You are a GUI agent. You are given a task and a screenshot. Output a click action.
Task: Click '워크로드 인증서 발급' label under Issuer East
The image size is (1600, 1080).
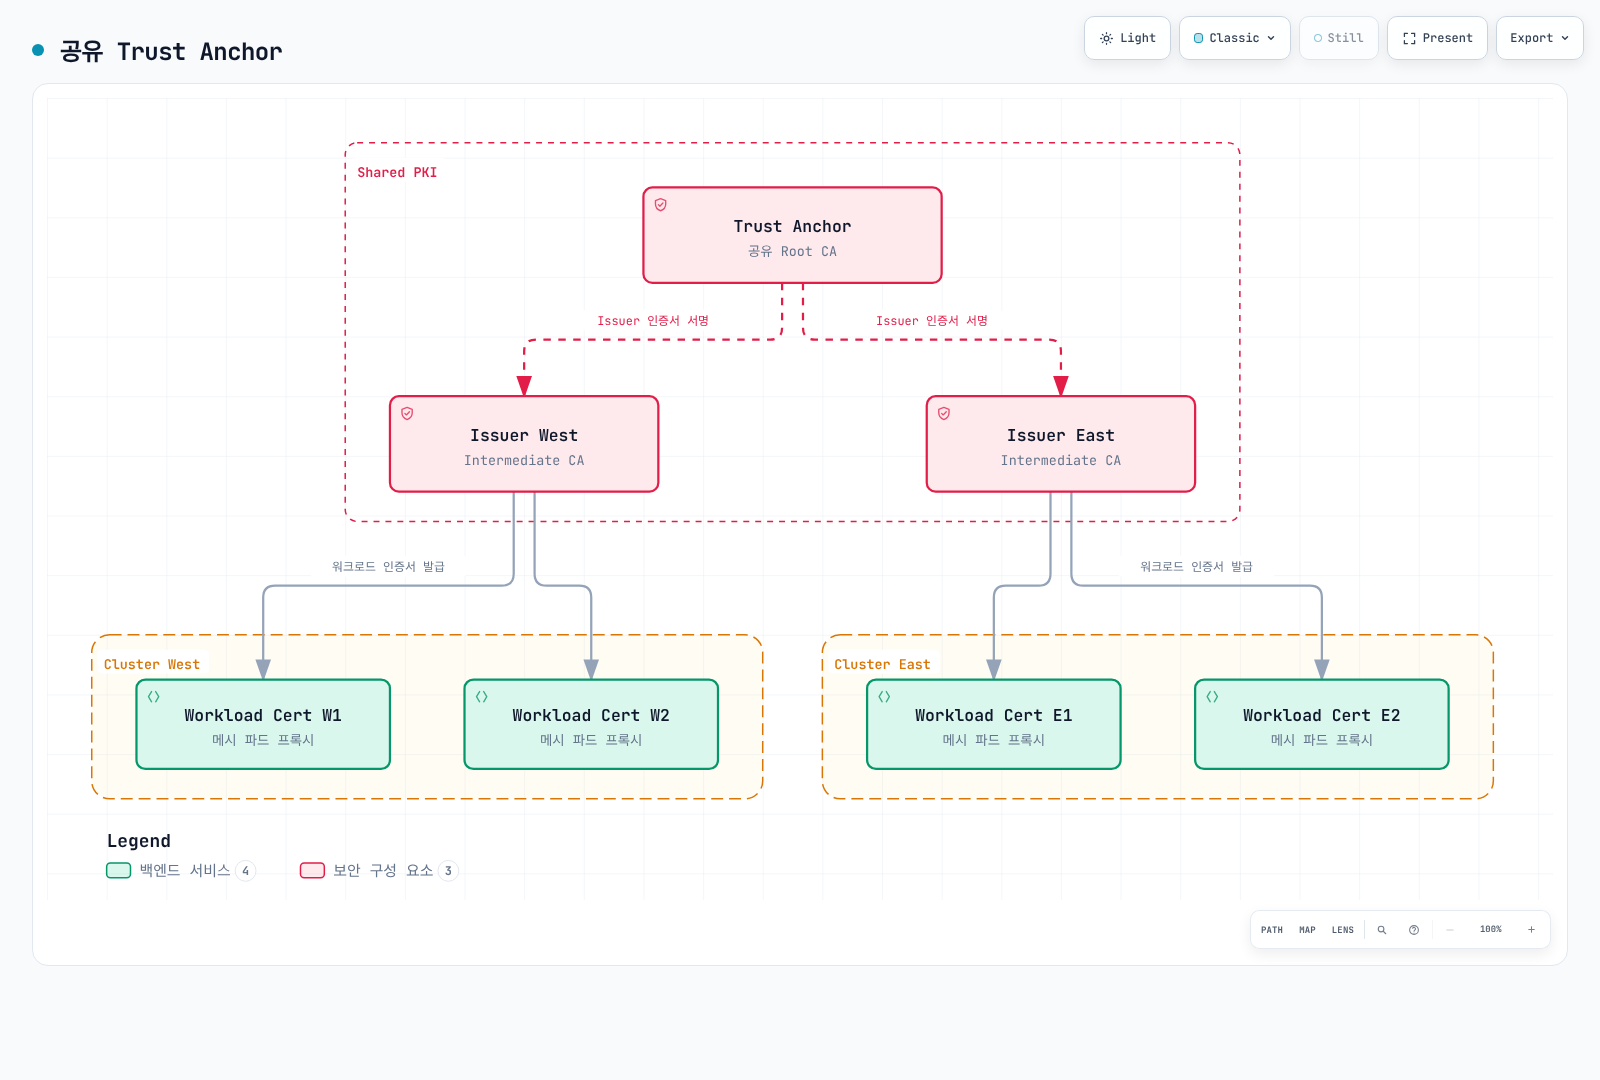tap(1197, 566)
